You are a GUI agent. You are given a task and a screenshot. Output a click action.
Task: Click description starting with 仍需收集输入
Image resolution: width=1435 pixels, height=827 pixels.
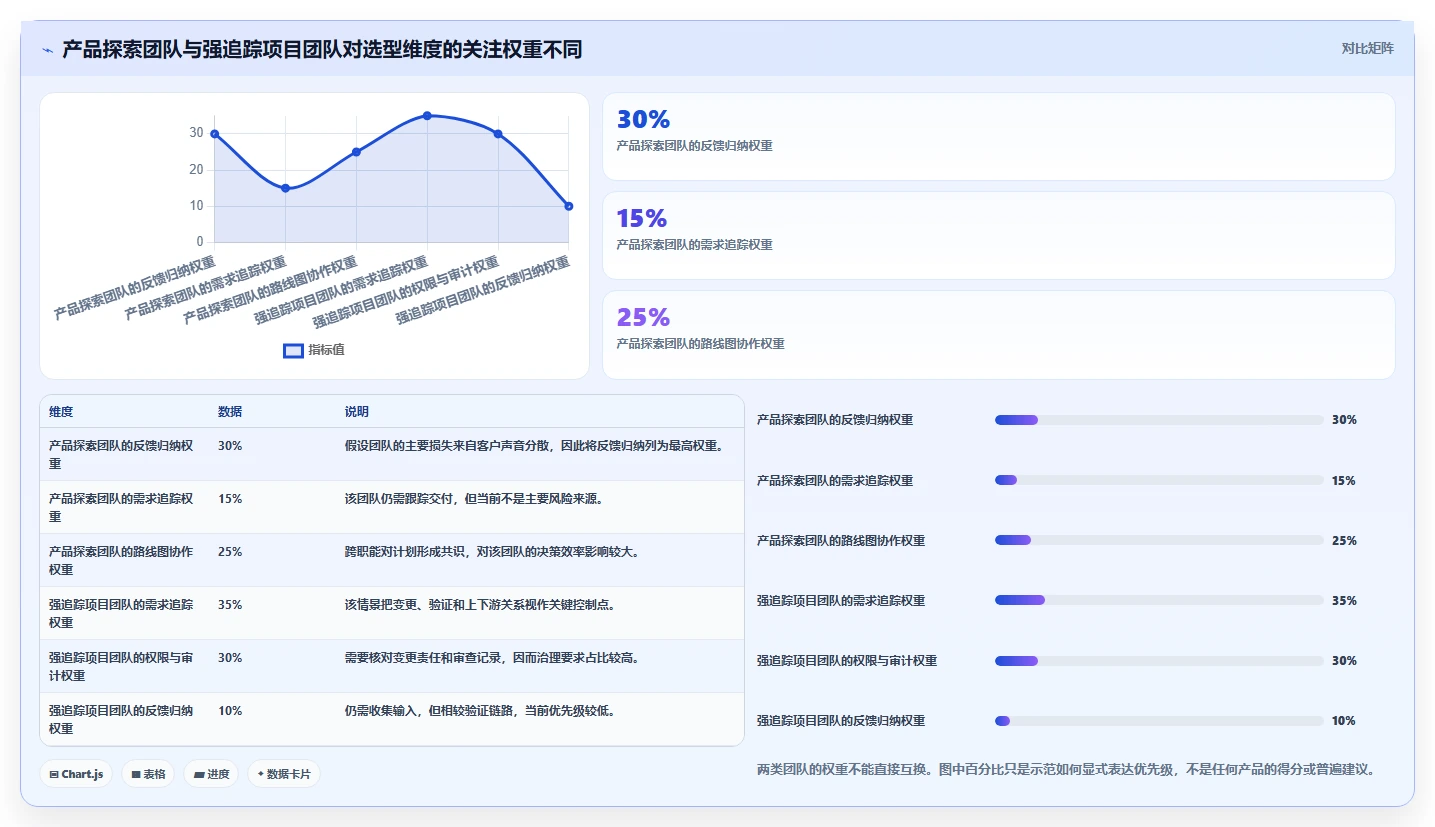coord(480,711)
